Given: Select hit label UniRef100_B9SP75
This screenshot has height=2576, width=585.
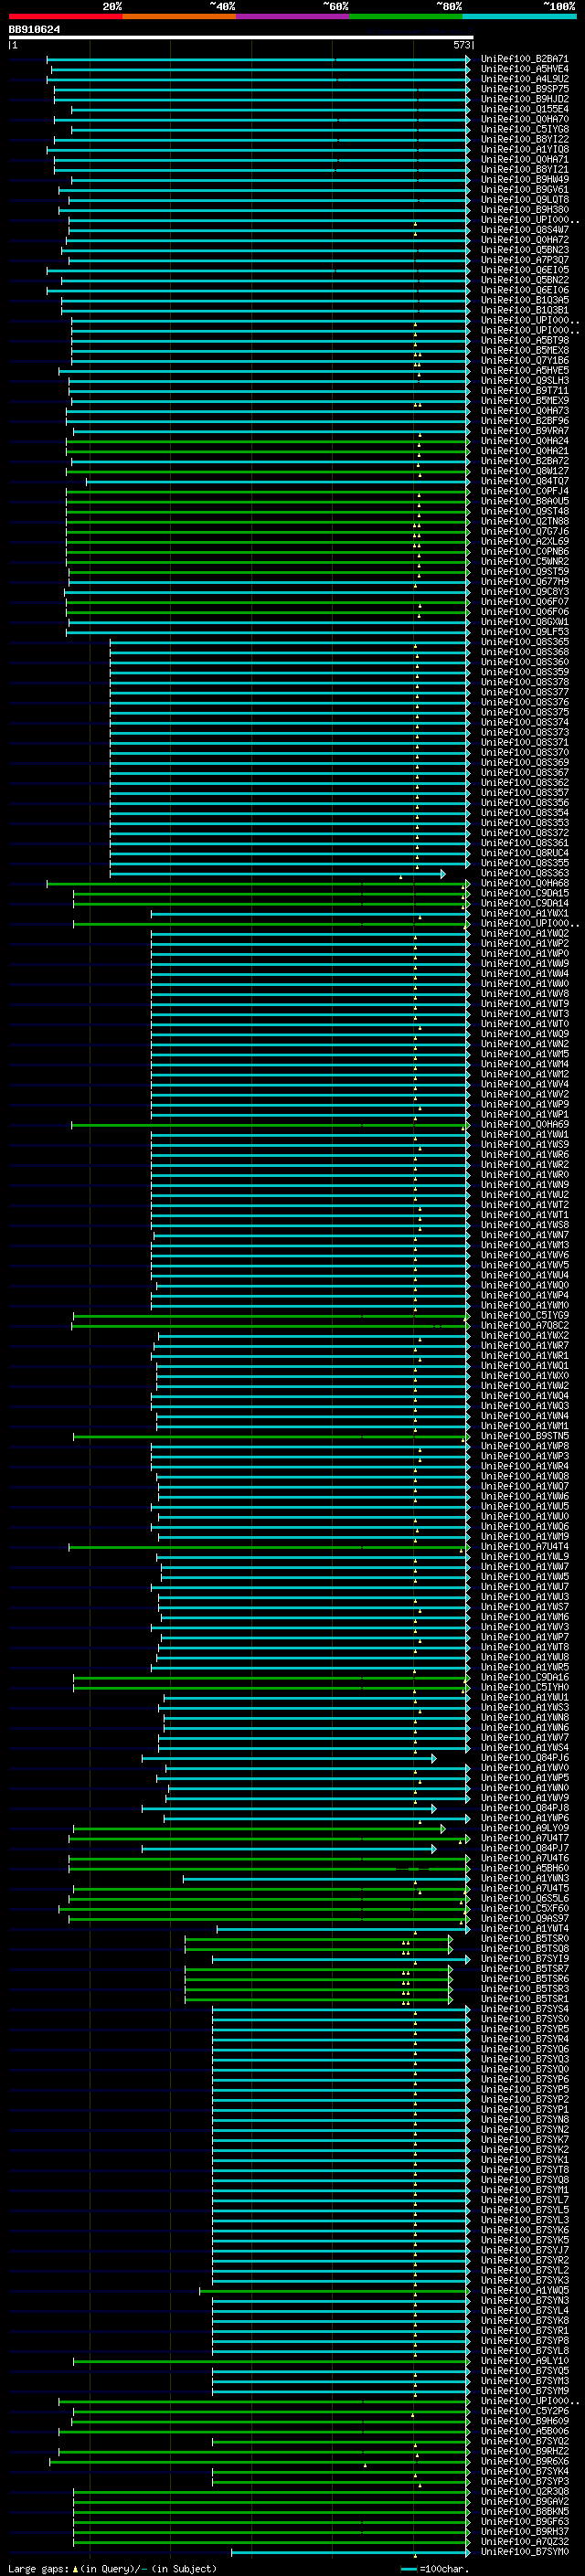Looking at the screenshot, I should (x=524, y=89).
